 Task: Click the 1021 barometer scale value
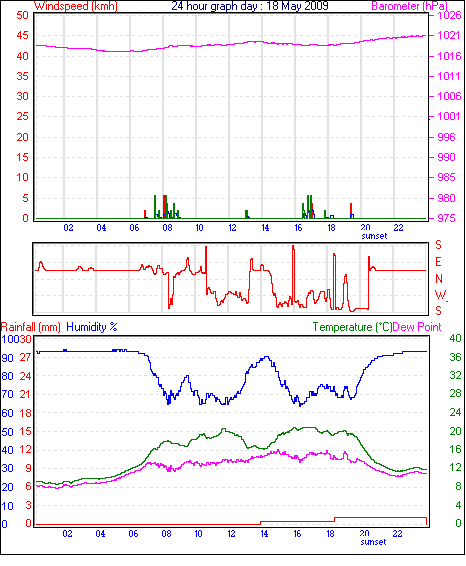pos(449,35)
